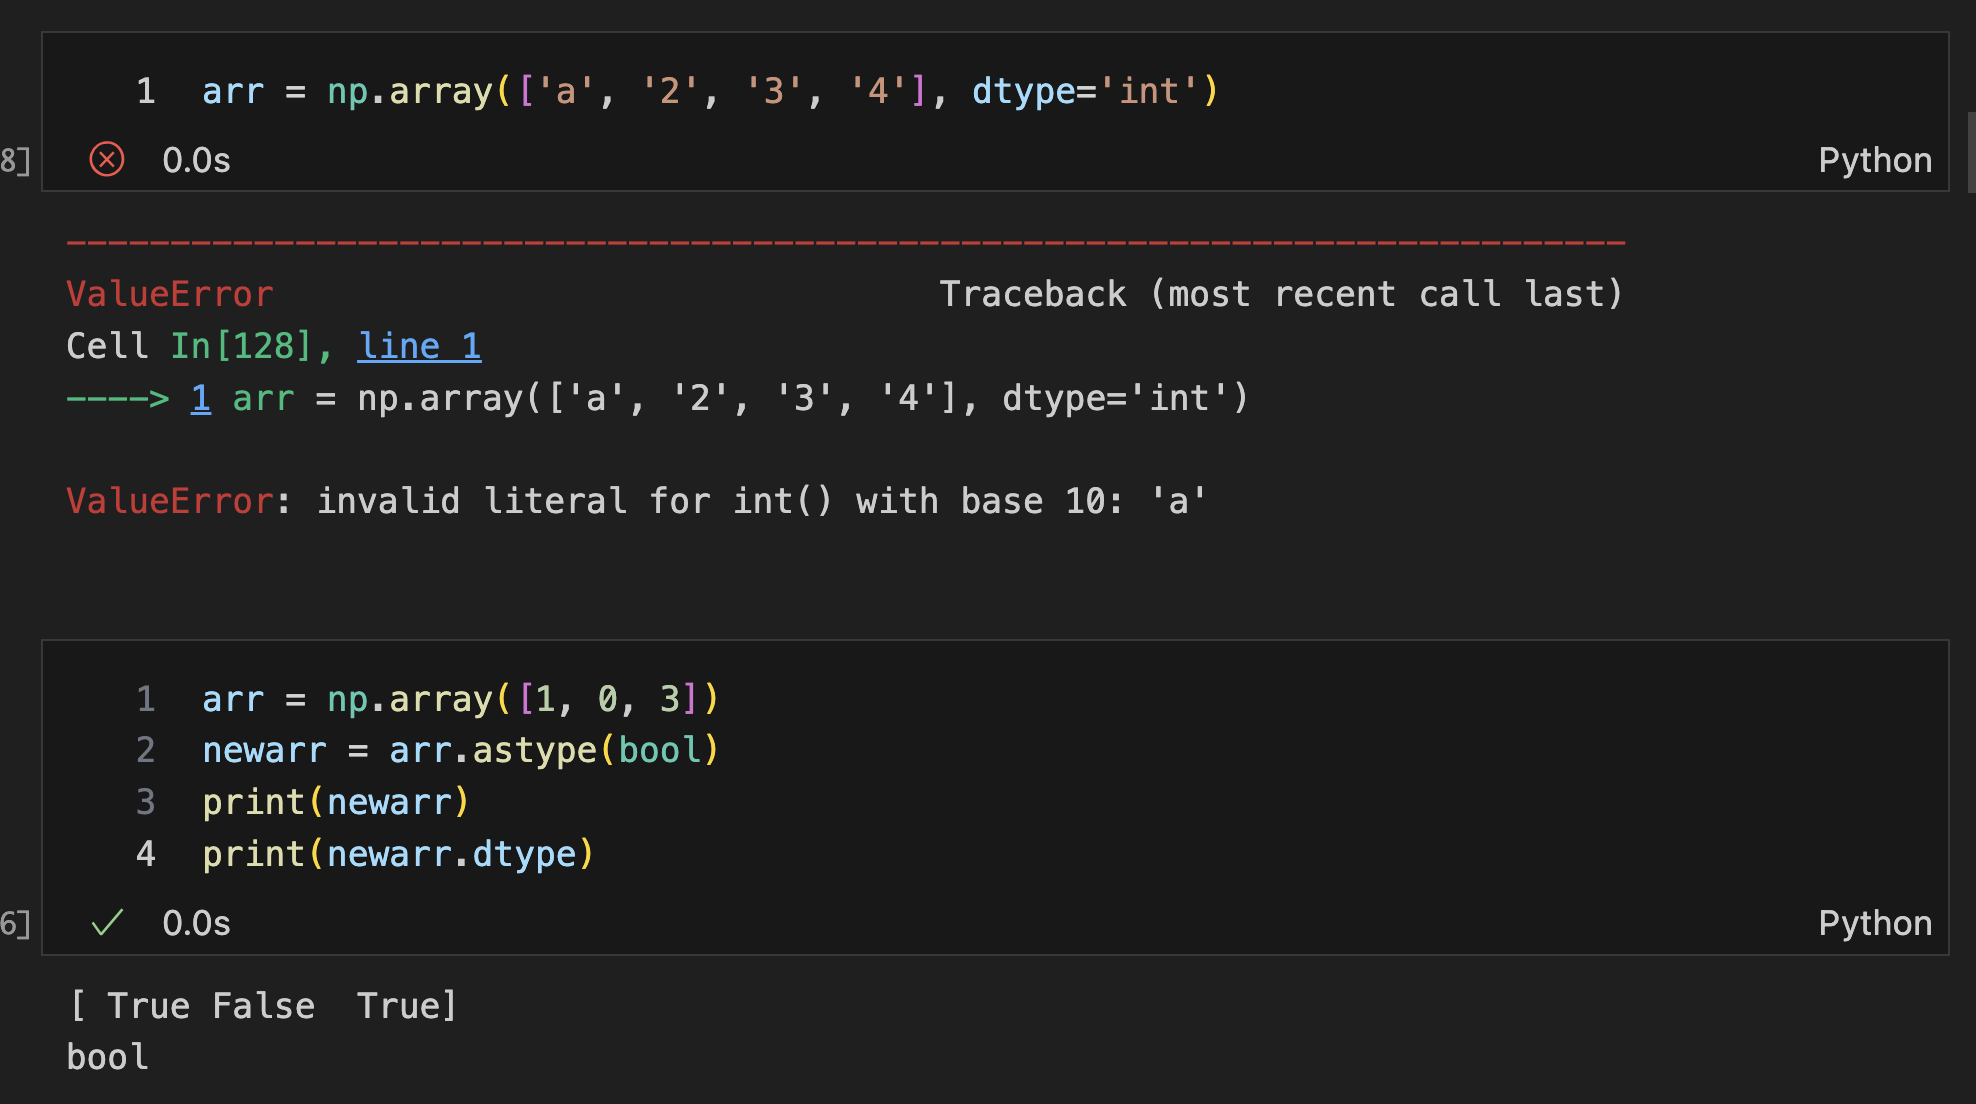The width and height of the screenshot is (1976, 1104).
Task: Click line number 4 in the second cell
Action: (146, 854)
